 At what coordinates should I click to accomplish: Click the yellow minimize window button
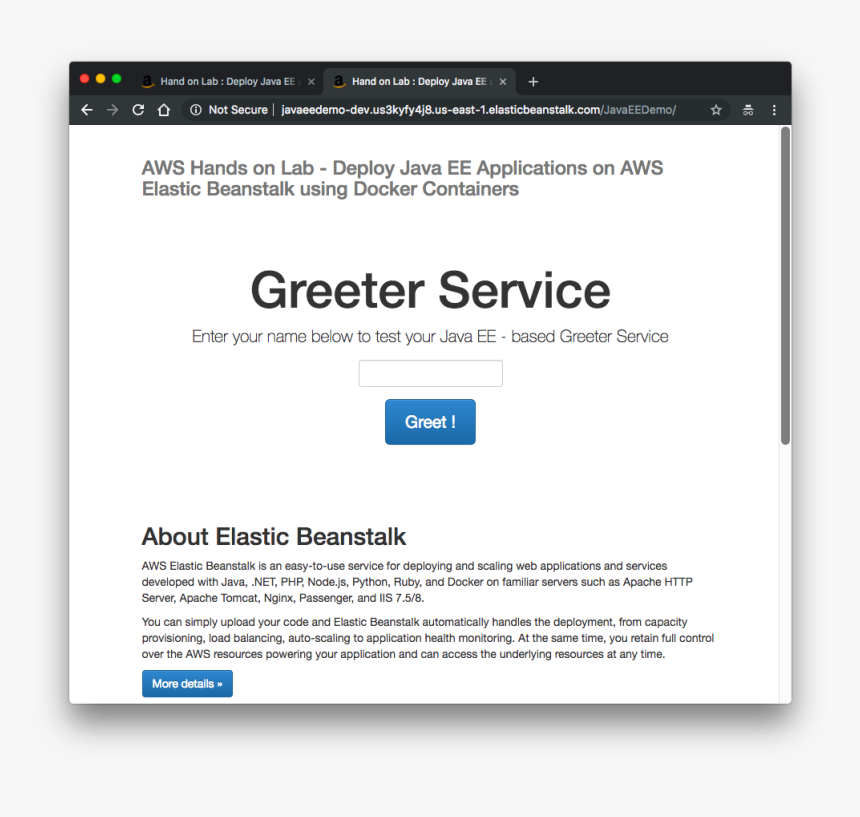tap(100, 78)
